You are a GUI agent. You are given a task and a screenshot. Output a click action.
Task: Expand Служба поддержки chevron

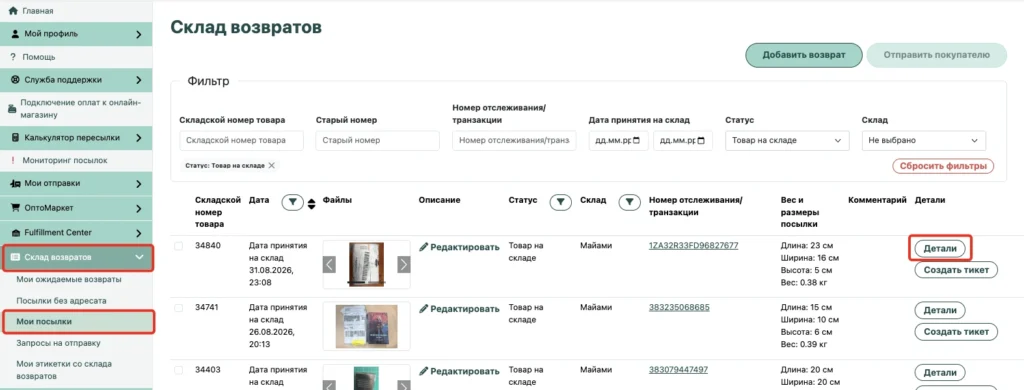tap(138, 80)
